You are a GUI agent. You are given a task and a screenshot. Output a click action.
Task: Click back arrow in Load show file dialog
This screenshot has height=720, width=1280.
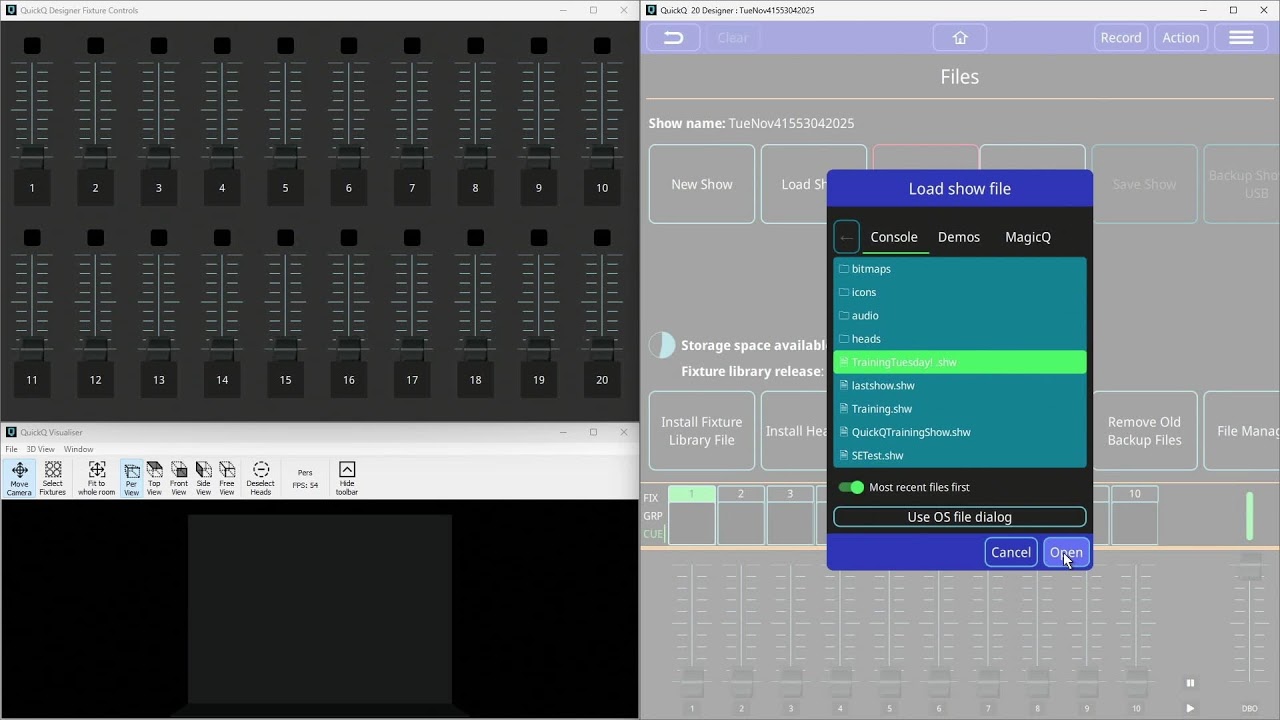[x=846, y=237]
